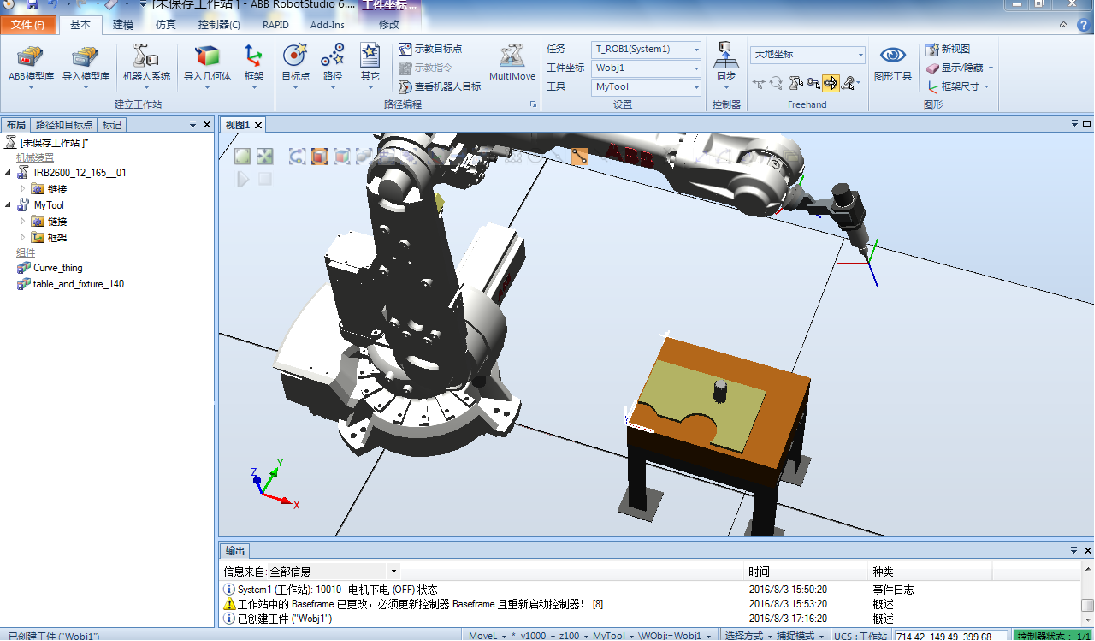Click 已创建工件 ("Wobj1") log message
The width and height of the screenshot is (1095, 641).
point(285,619)
